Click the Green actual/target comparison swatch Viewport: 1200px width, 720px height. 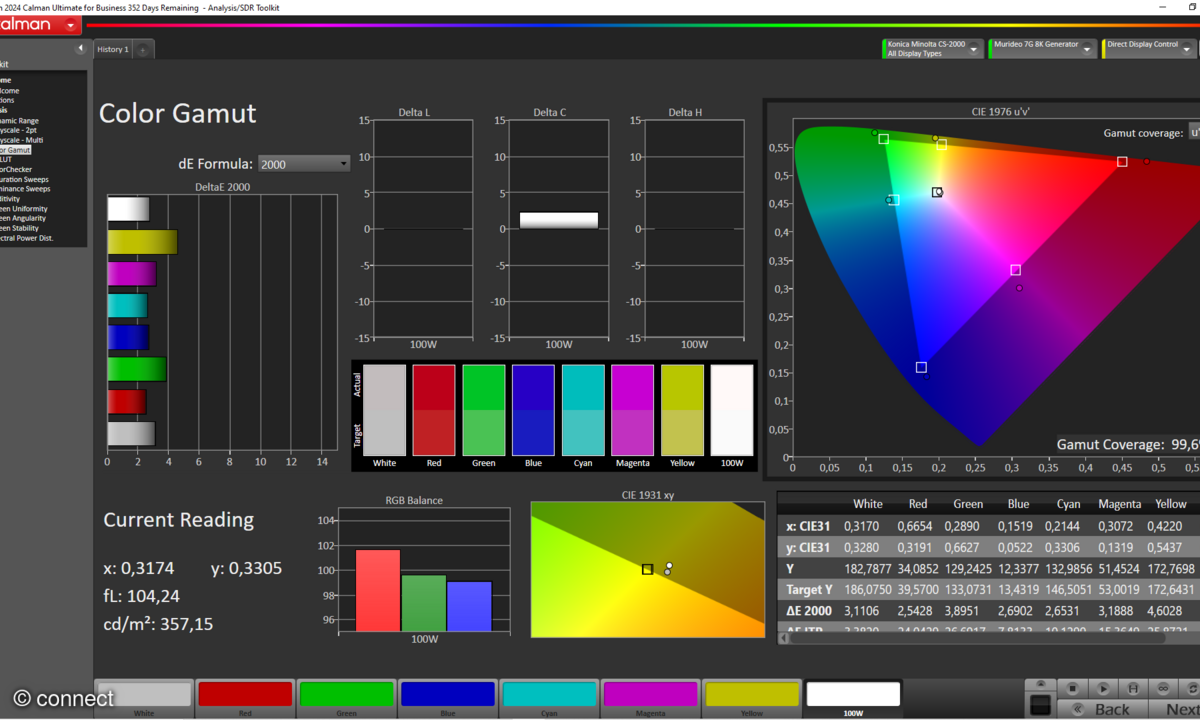[484, 410]
